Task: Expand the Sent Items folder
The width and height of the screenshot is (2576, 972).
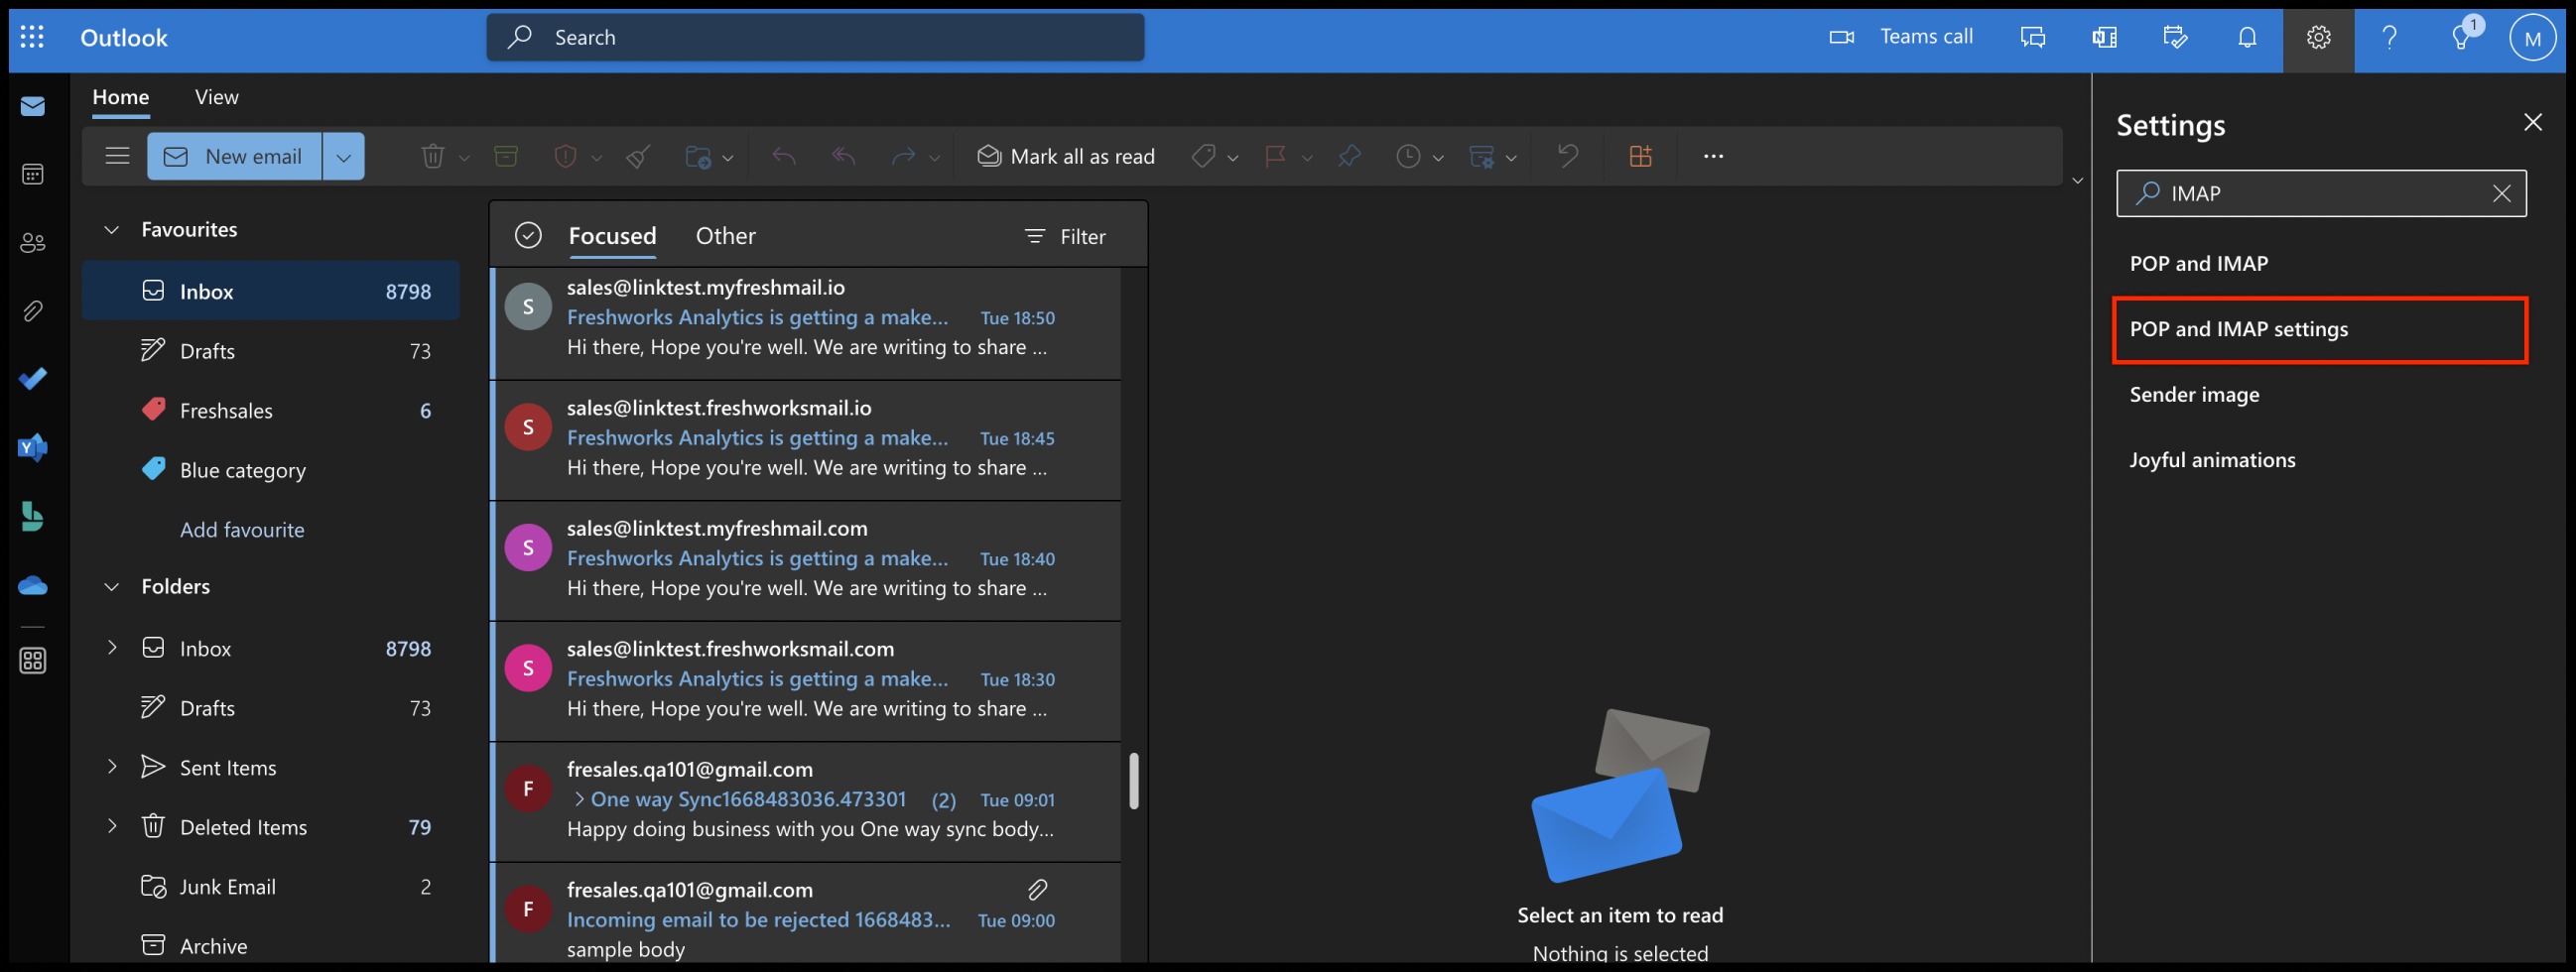Action: 112,766
